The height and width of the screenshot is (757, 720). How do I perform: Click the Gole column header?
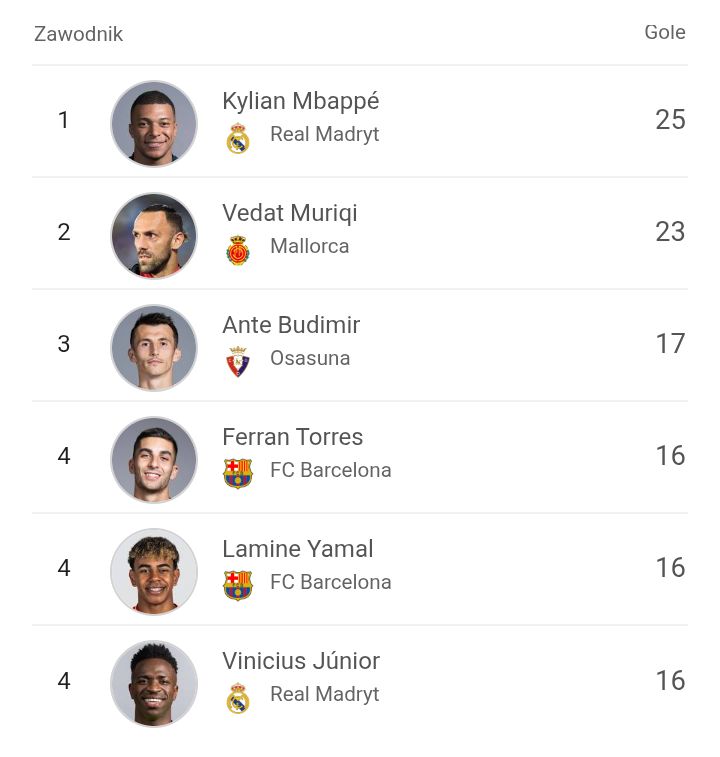click(665, 32)
